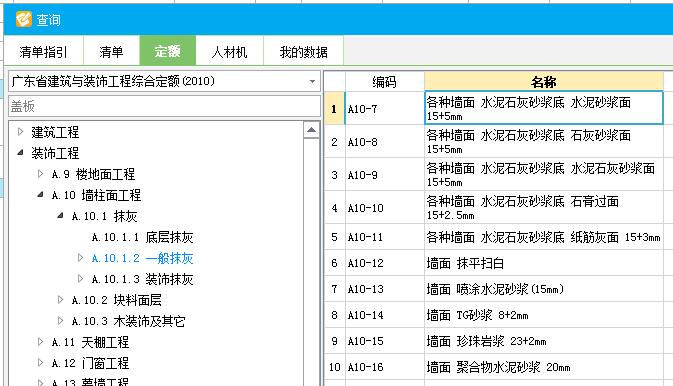
Task: Click name cell 墙面 珍珠岩浆 23+2mm
Action: point(544,341)
